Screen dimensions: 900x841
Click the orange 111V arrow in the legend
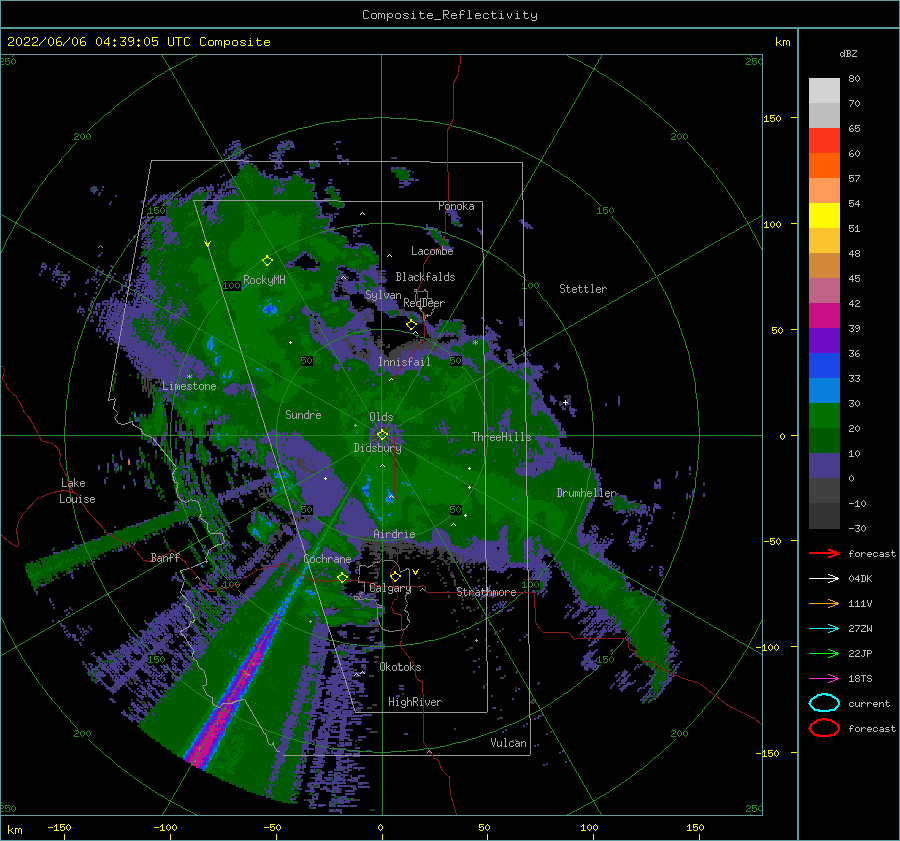824,603
